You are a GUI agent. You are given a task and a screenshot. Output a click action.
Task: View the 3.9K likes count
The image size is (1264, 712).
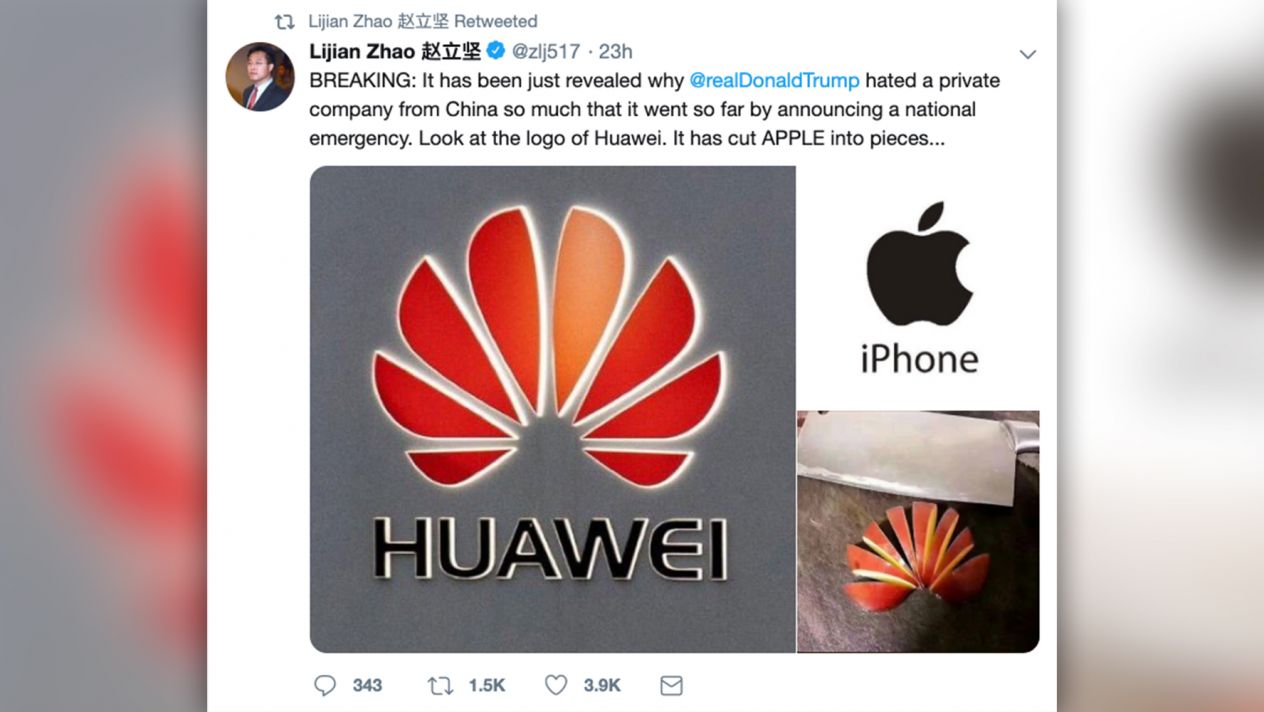click(602, 685)
